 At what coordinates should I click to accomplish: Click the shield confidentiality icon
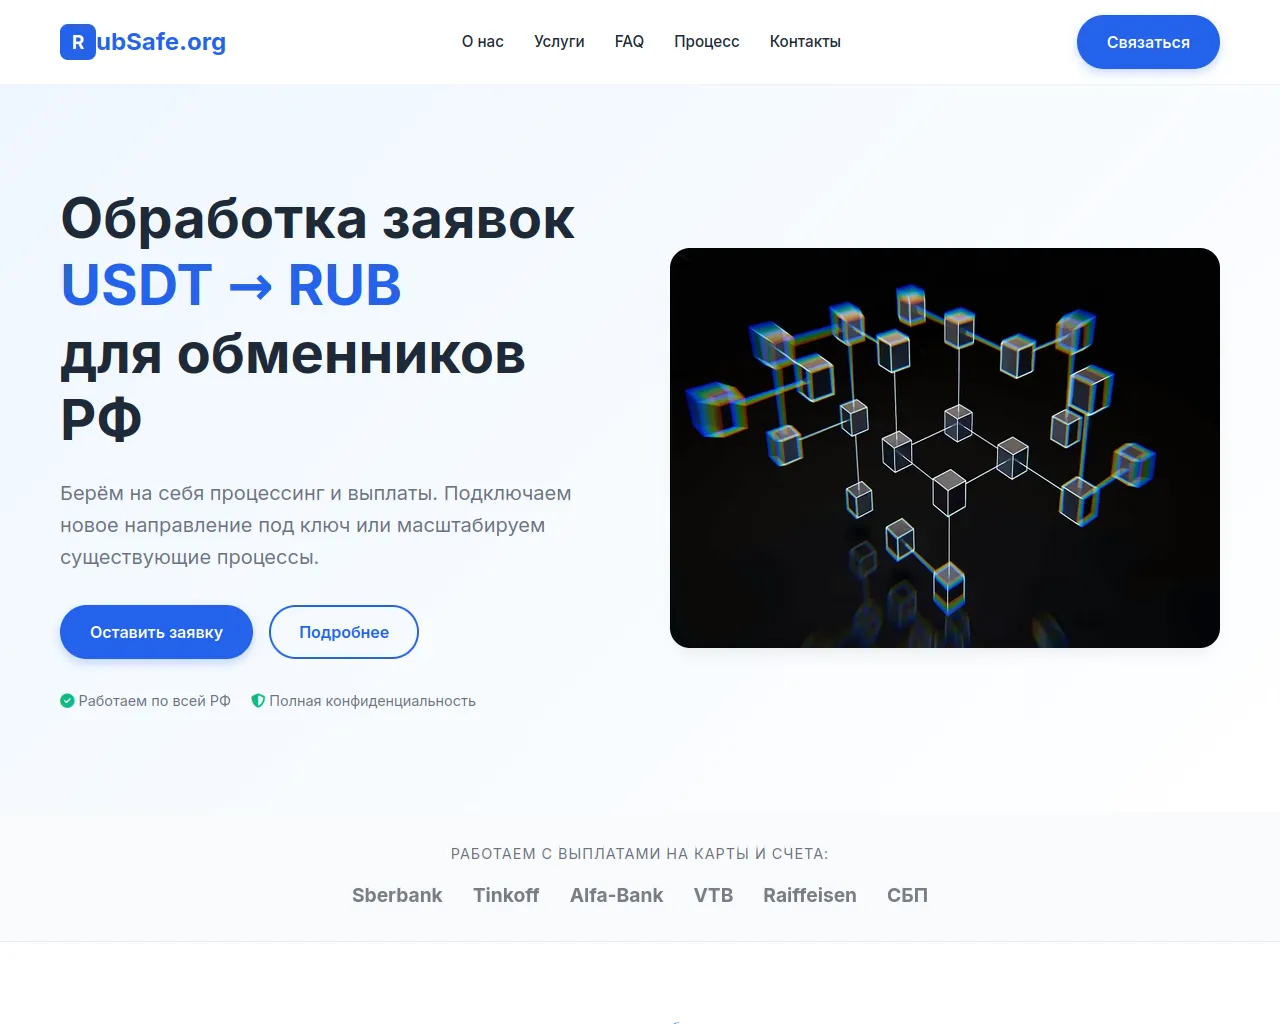click(x=258, y=701)
